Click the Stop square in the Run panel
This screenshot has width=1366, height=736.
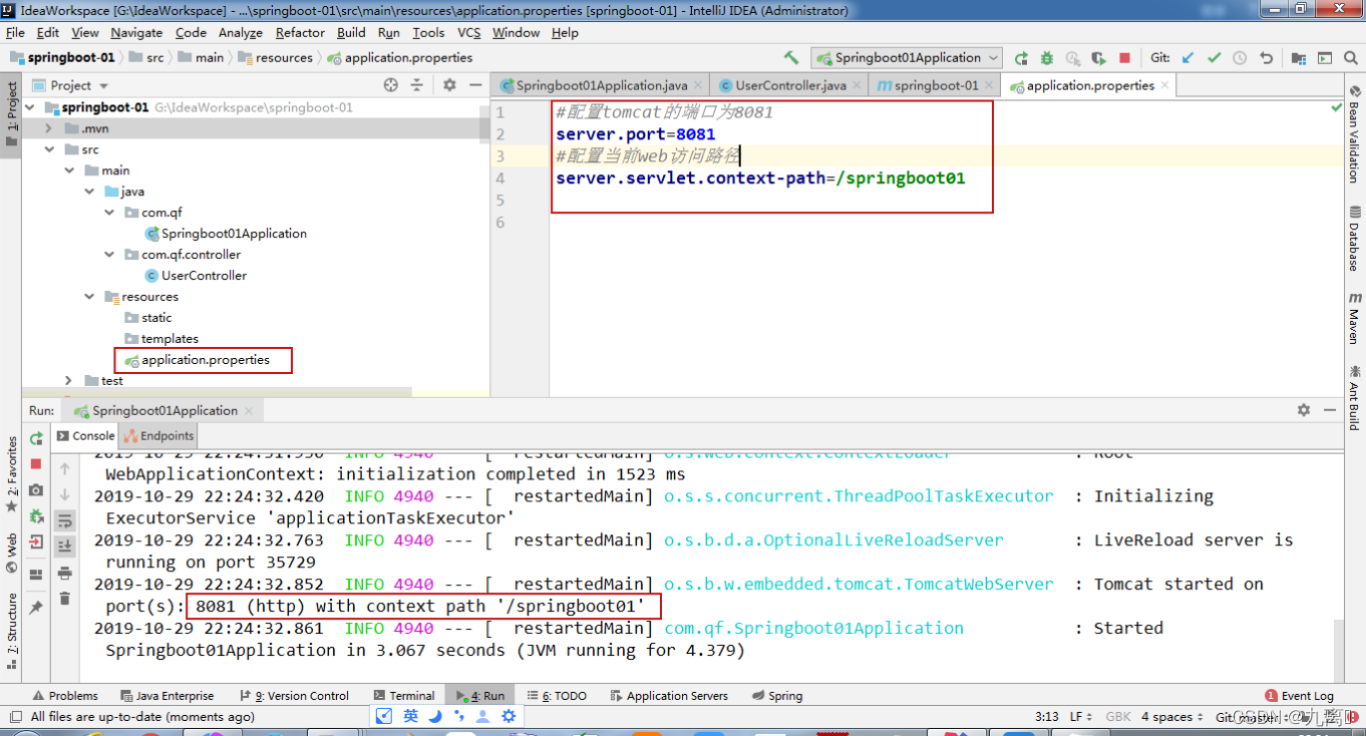[36, 464]
